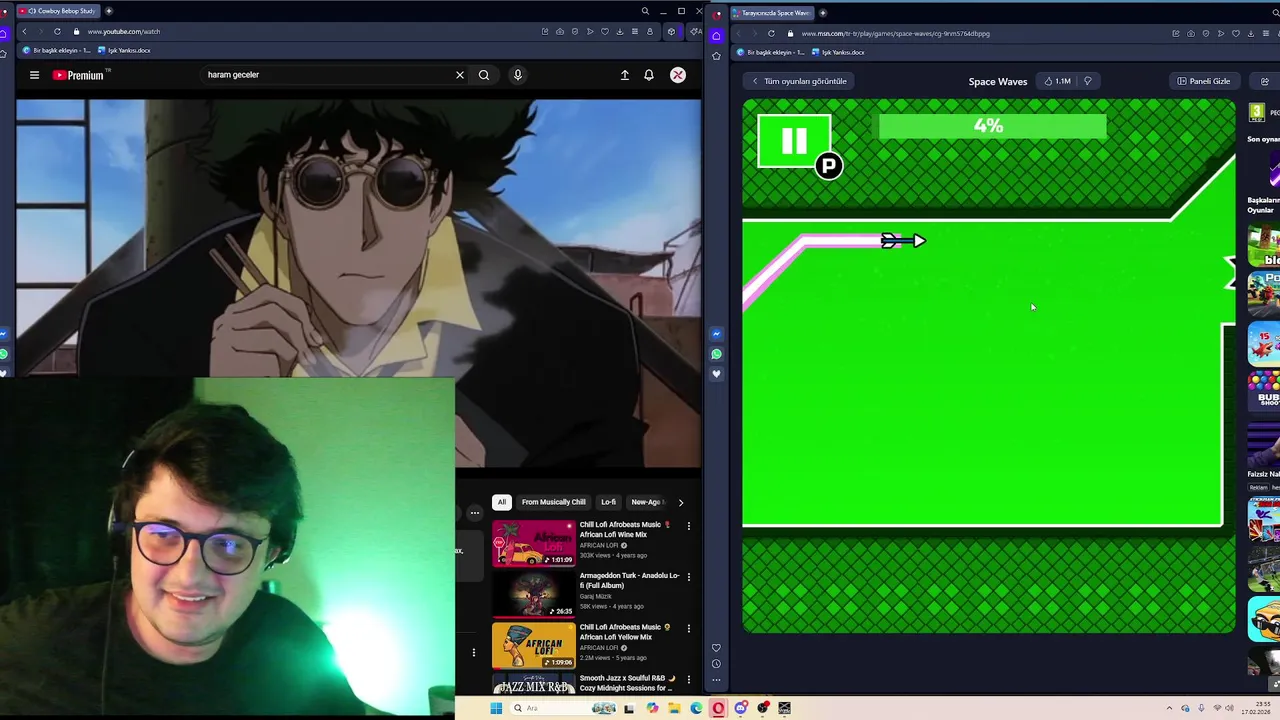Open Chill Lofi African Lofi Wine Mix thumbnail

click(534, 543)
